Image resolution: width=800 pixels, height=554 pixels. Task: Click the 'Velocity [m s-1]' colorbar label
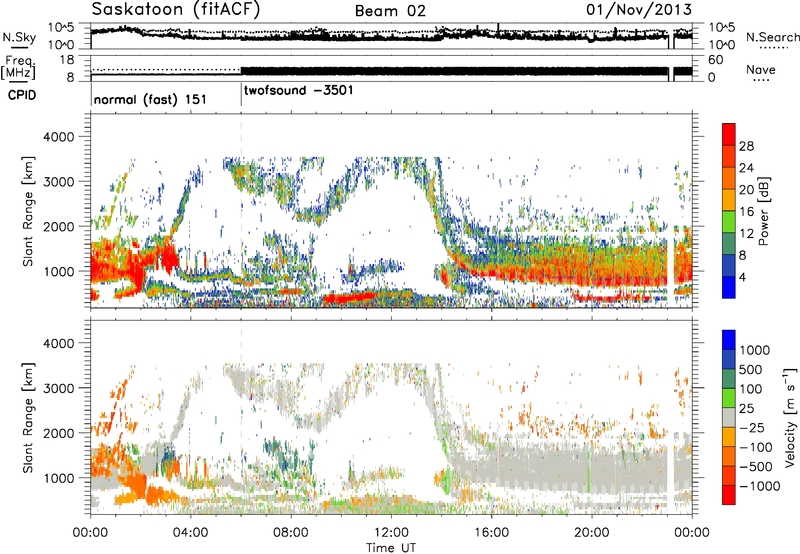pos(790,417)
